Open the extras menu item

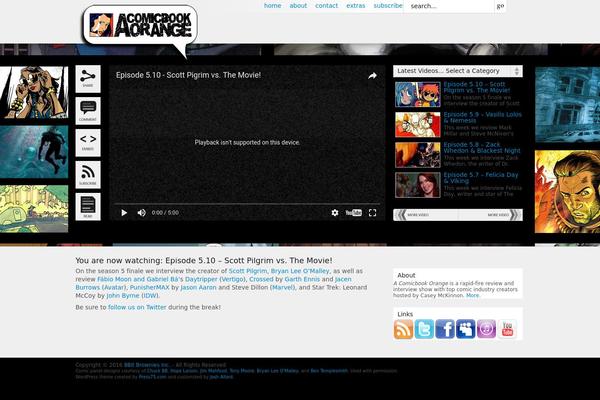(355, 6)
